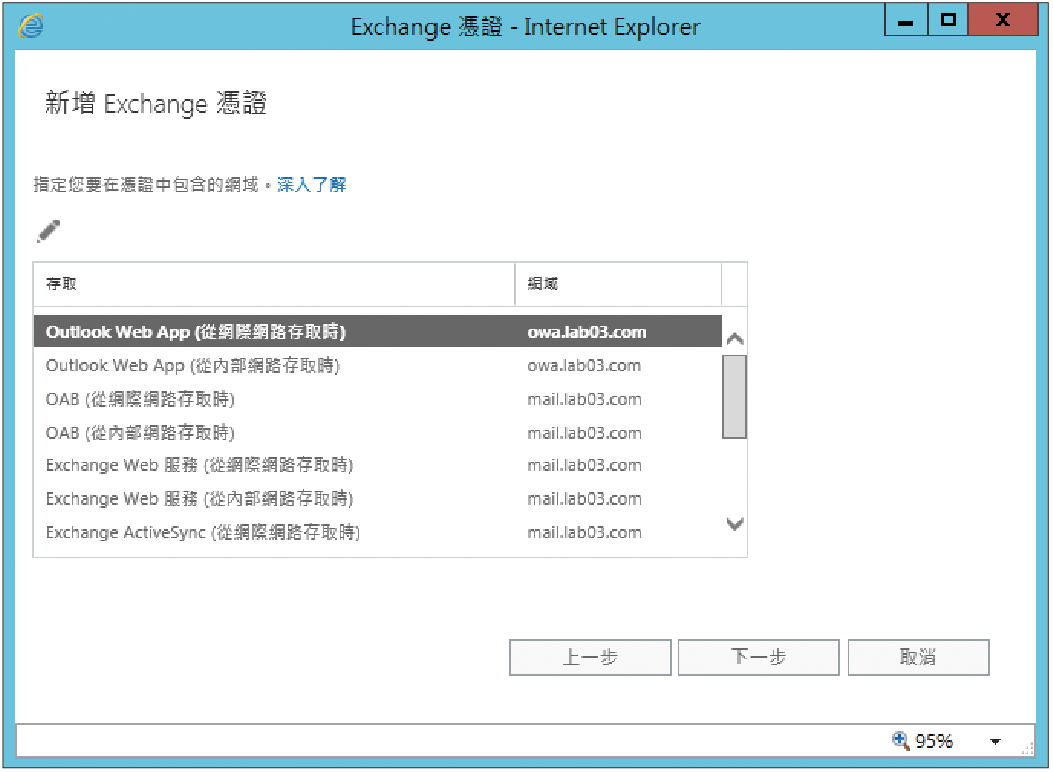Select OAB (從網際網路存取時) row
The image size is (1053, 772).
(377, 399)
